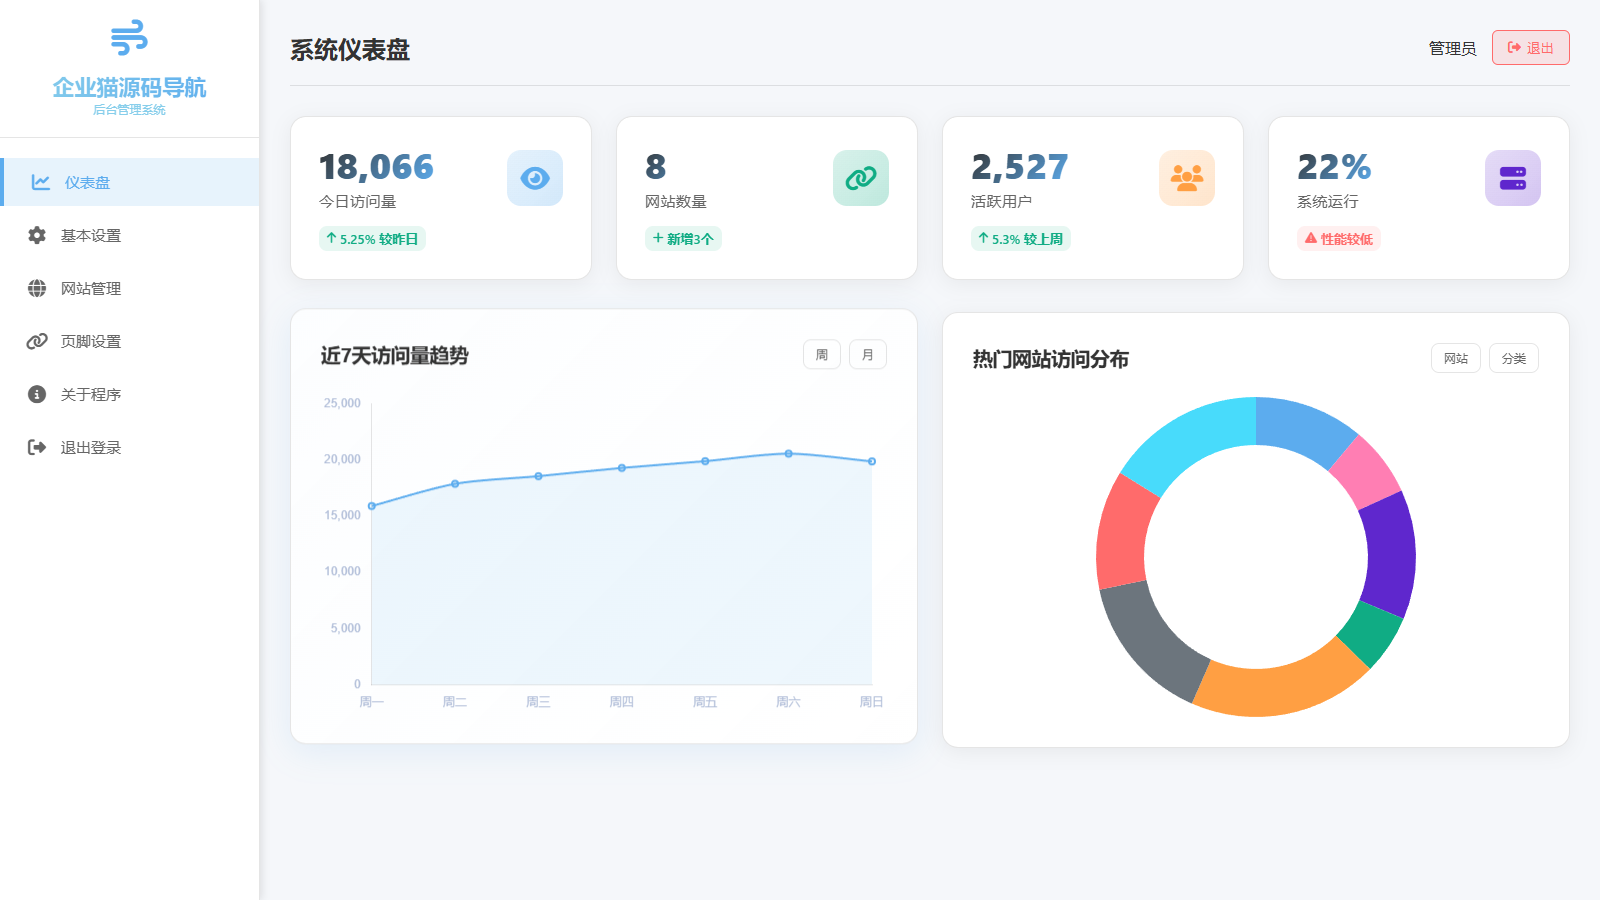Click the wind logo above 企业猫源码导航
This screenshot has width=1600, height=900.
(129, 38)
